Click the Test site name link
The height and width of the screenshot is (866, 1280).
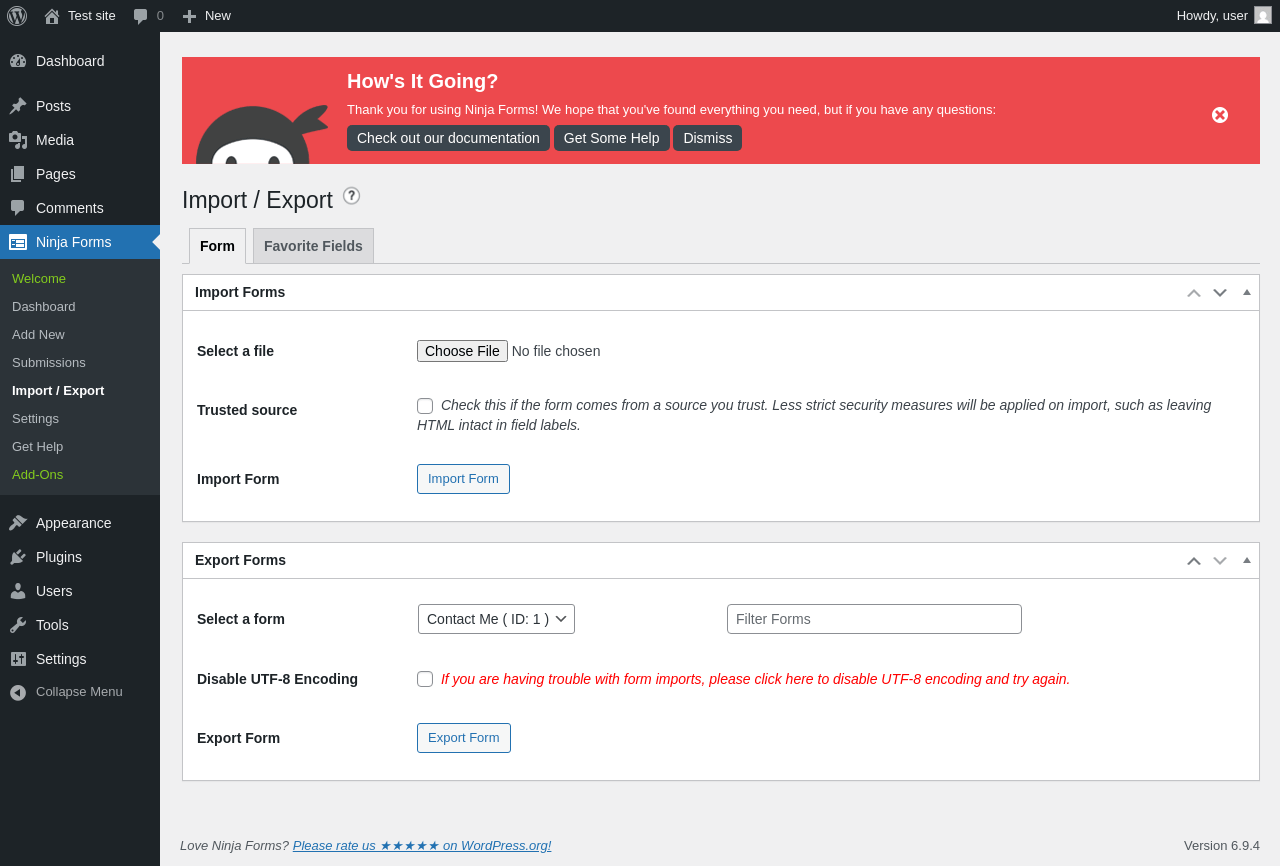92,15
